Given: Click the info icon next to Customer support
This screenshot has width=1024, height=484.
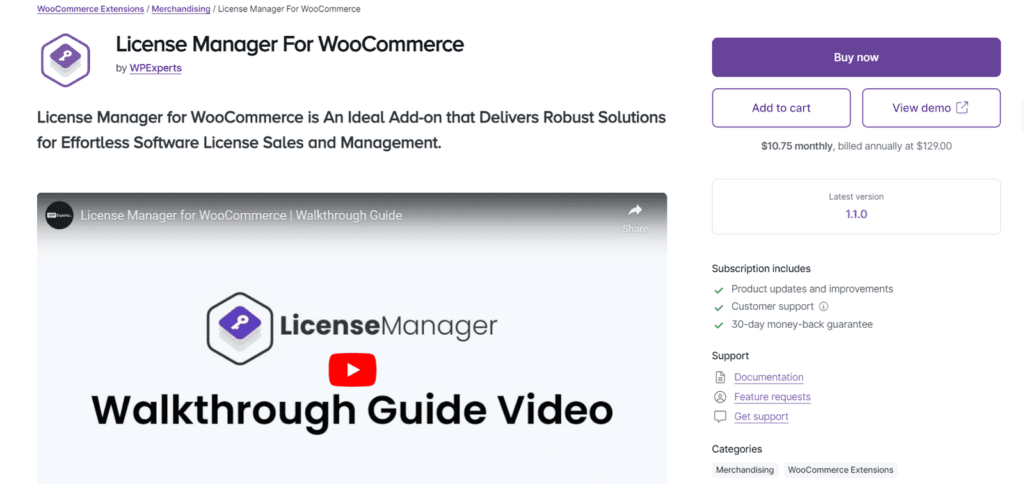Looking at the screenshot, I should coord(824,306).
